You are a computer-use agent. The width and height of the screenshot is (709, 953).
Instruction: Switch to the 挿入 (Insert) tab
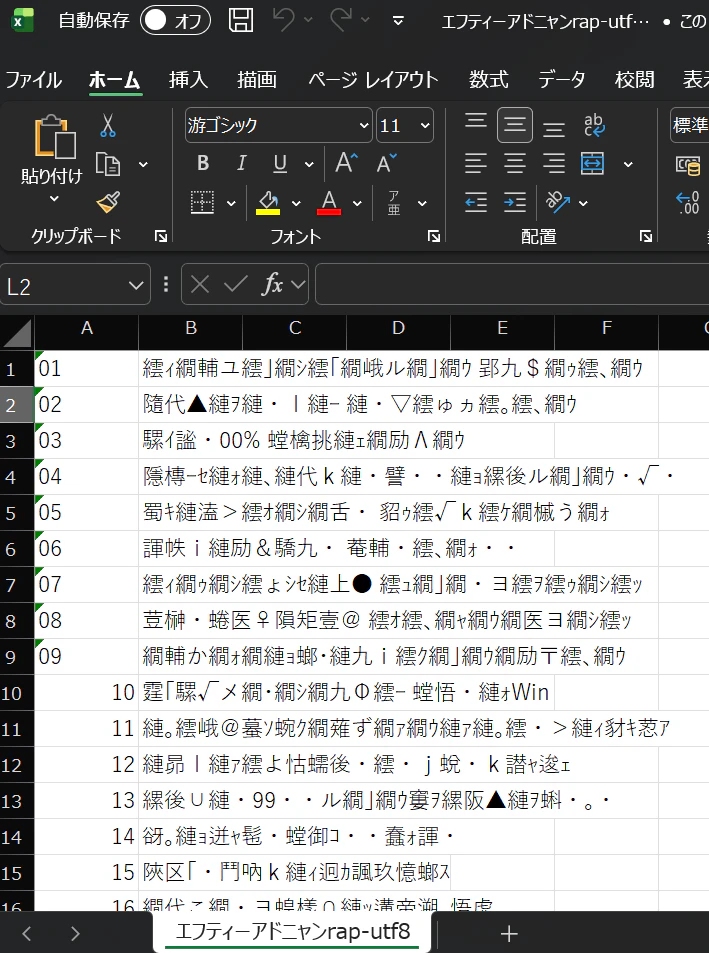point(188,80)
